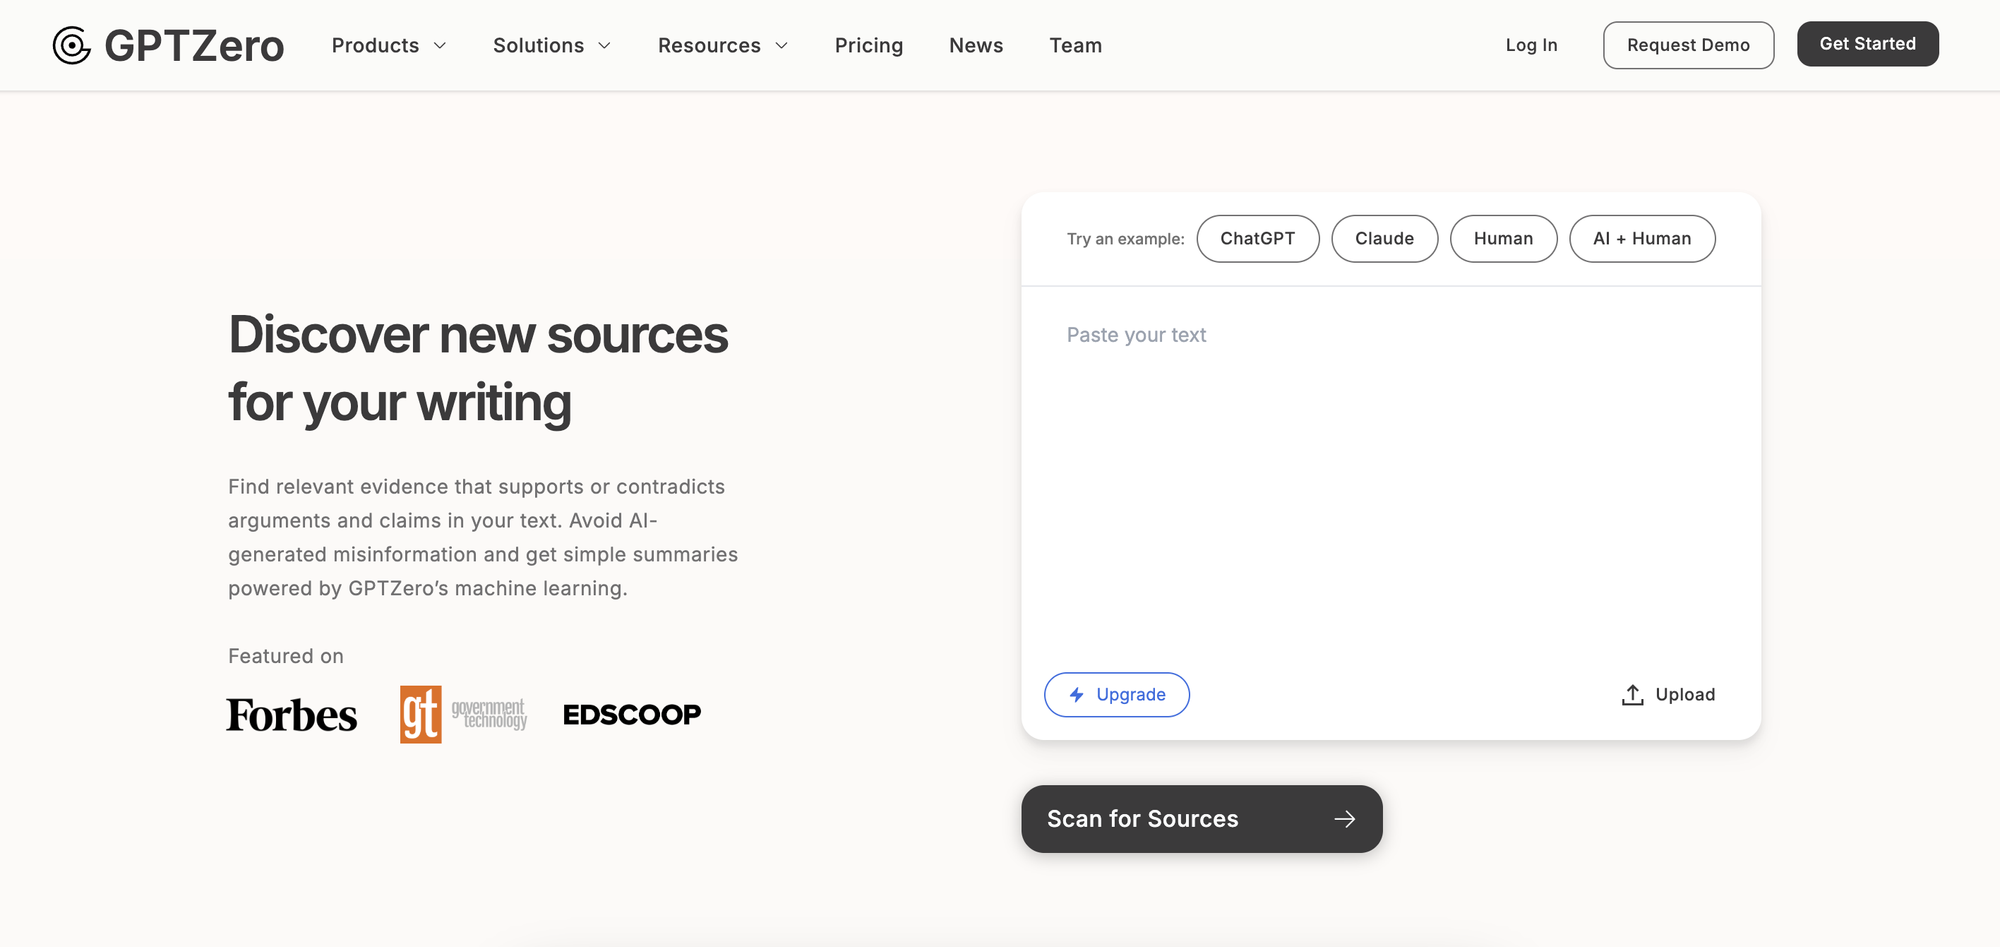The width and height of the screenshot is (2000, 947).
Task: Open the News page
Action: (976, 46)
